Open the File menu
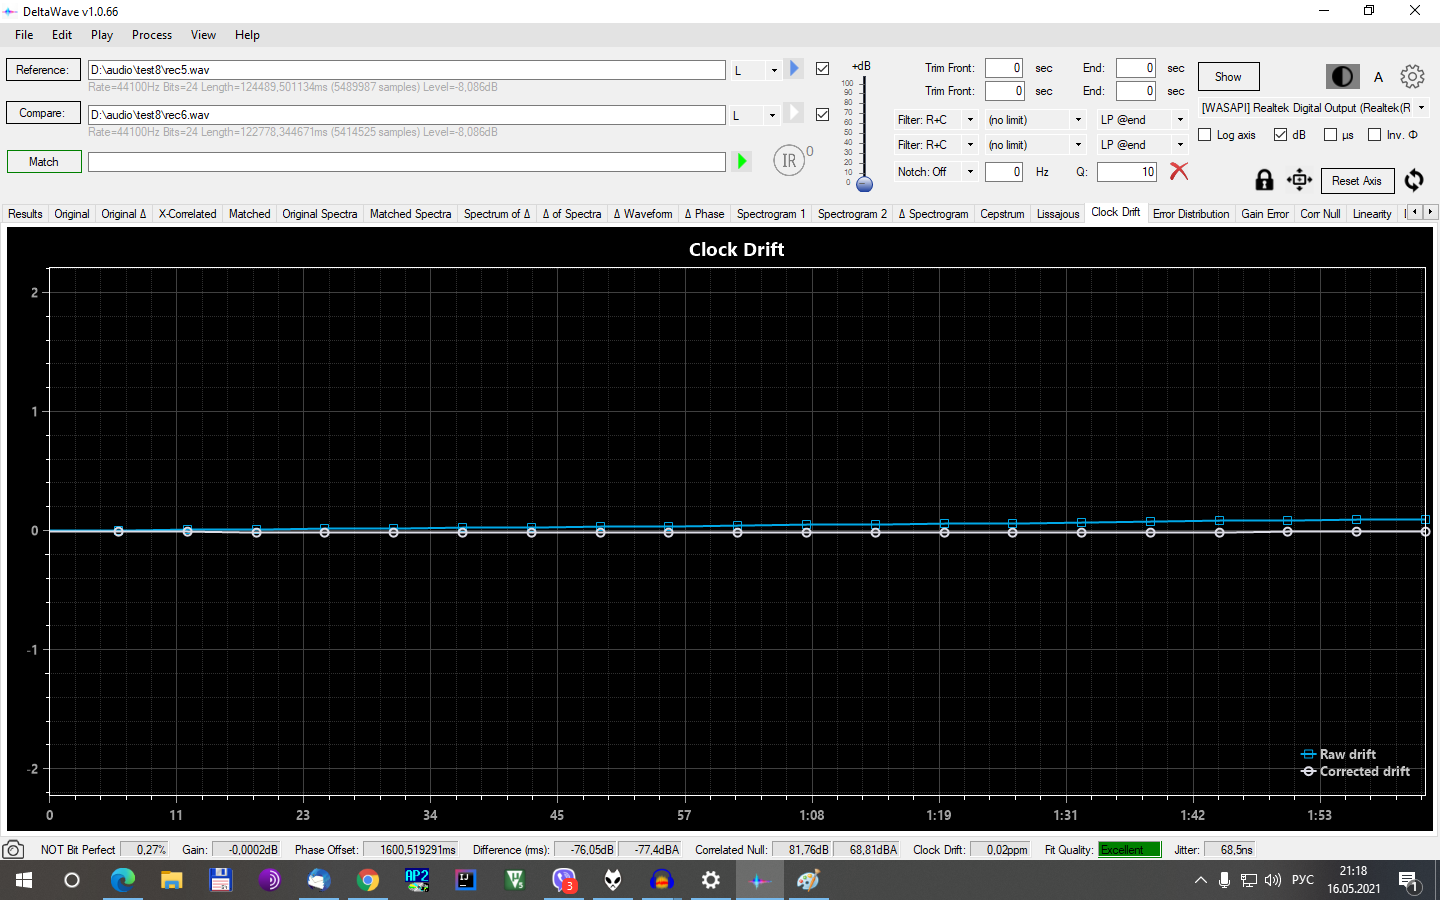Image resolution: width=1440 pixels, height=900 pixels. 24,35
